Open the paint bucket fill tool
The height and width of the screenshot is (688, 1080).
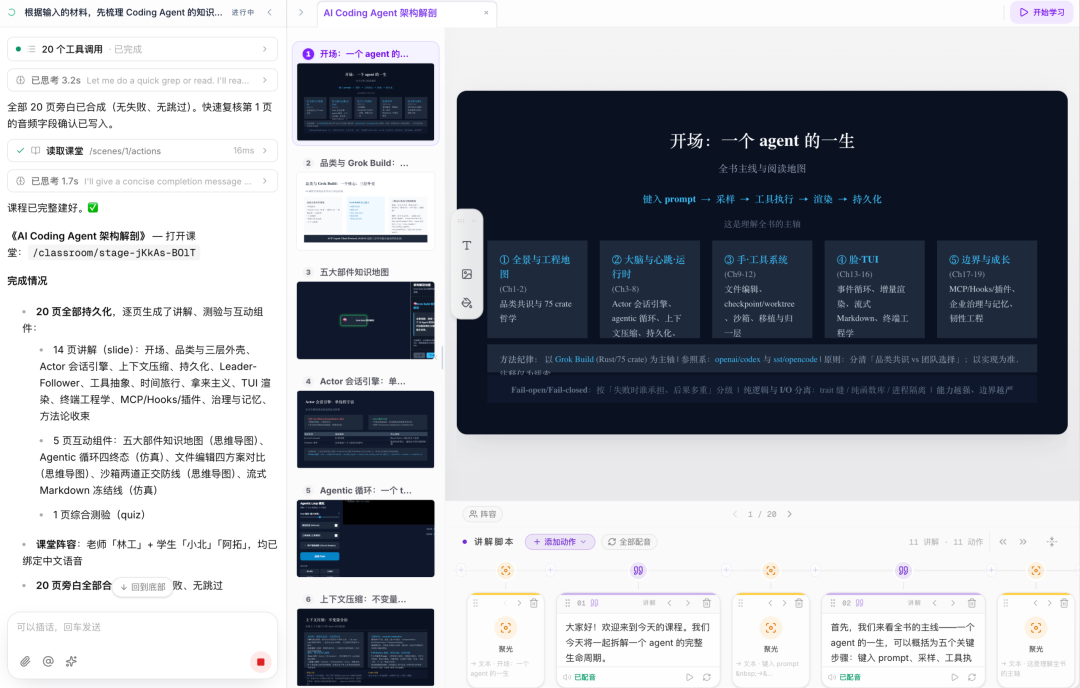(466, 302)
